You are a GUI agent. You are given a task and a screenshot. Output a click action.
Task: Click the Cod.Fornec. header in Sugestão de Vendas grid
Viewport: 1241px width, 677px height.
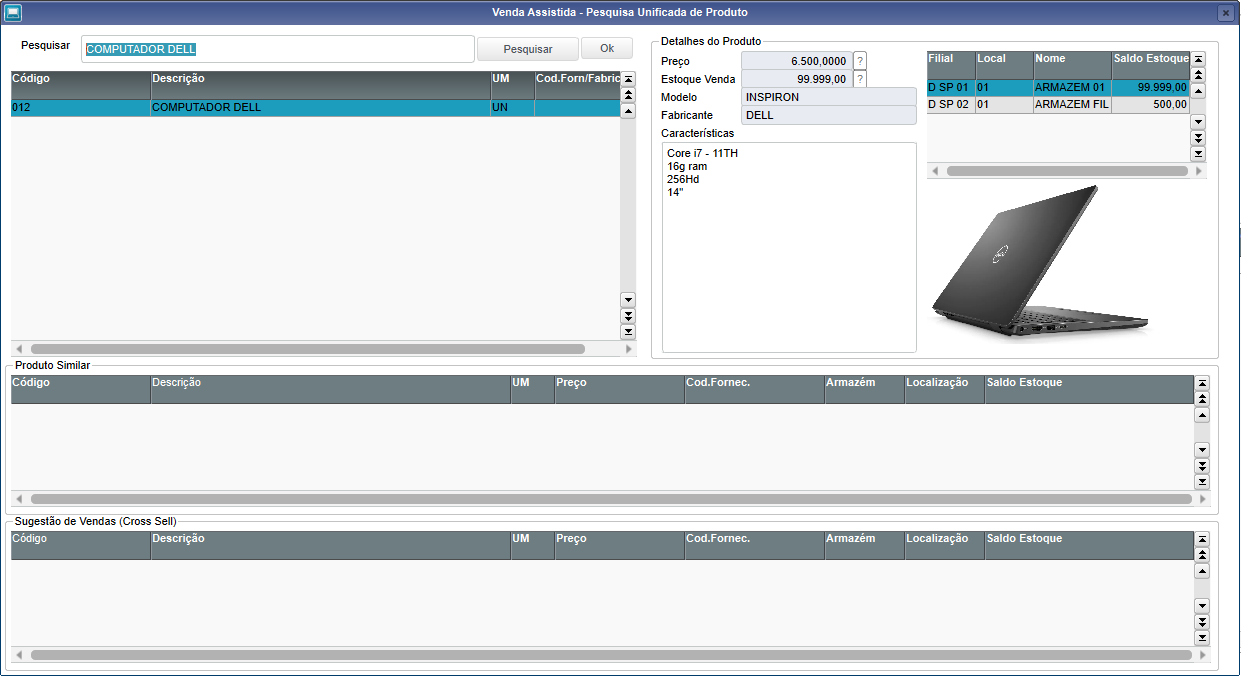(754, 545)
